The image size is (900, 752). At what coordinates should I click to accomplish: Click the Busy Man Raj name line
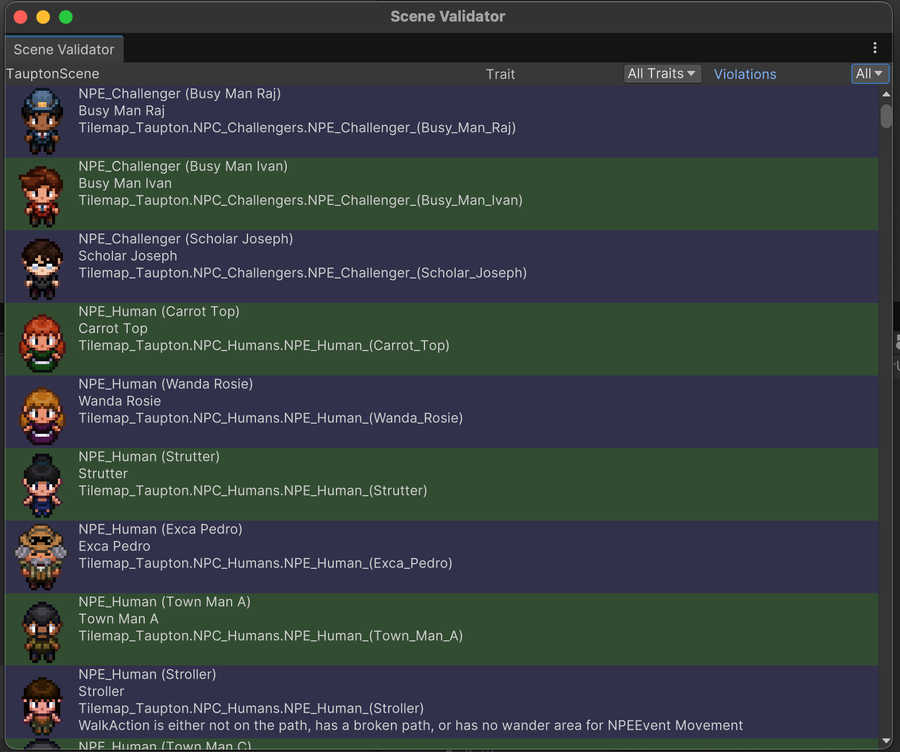click(122, 111)
